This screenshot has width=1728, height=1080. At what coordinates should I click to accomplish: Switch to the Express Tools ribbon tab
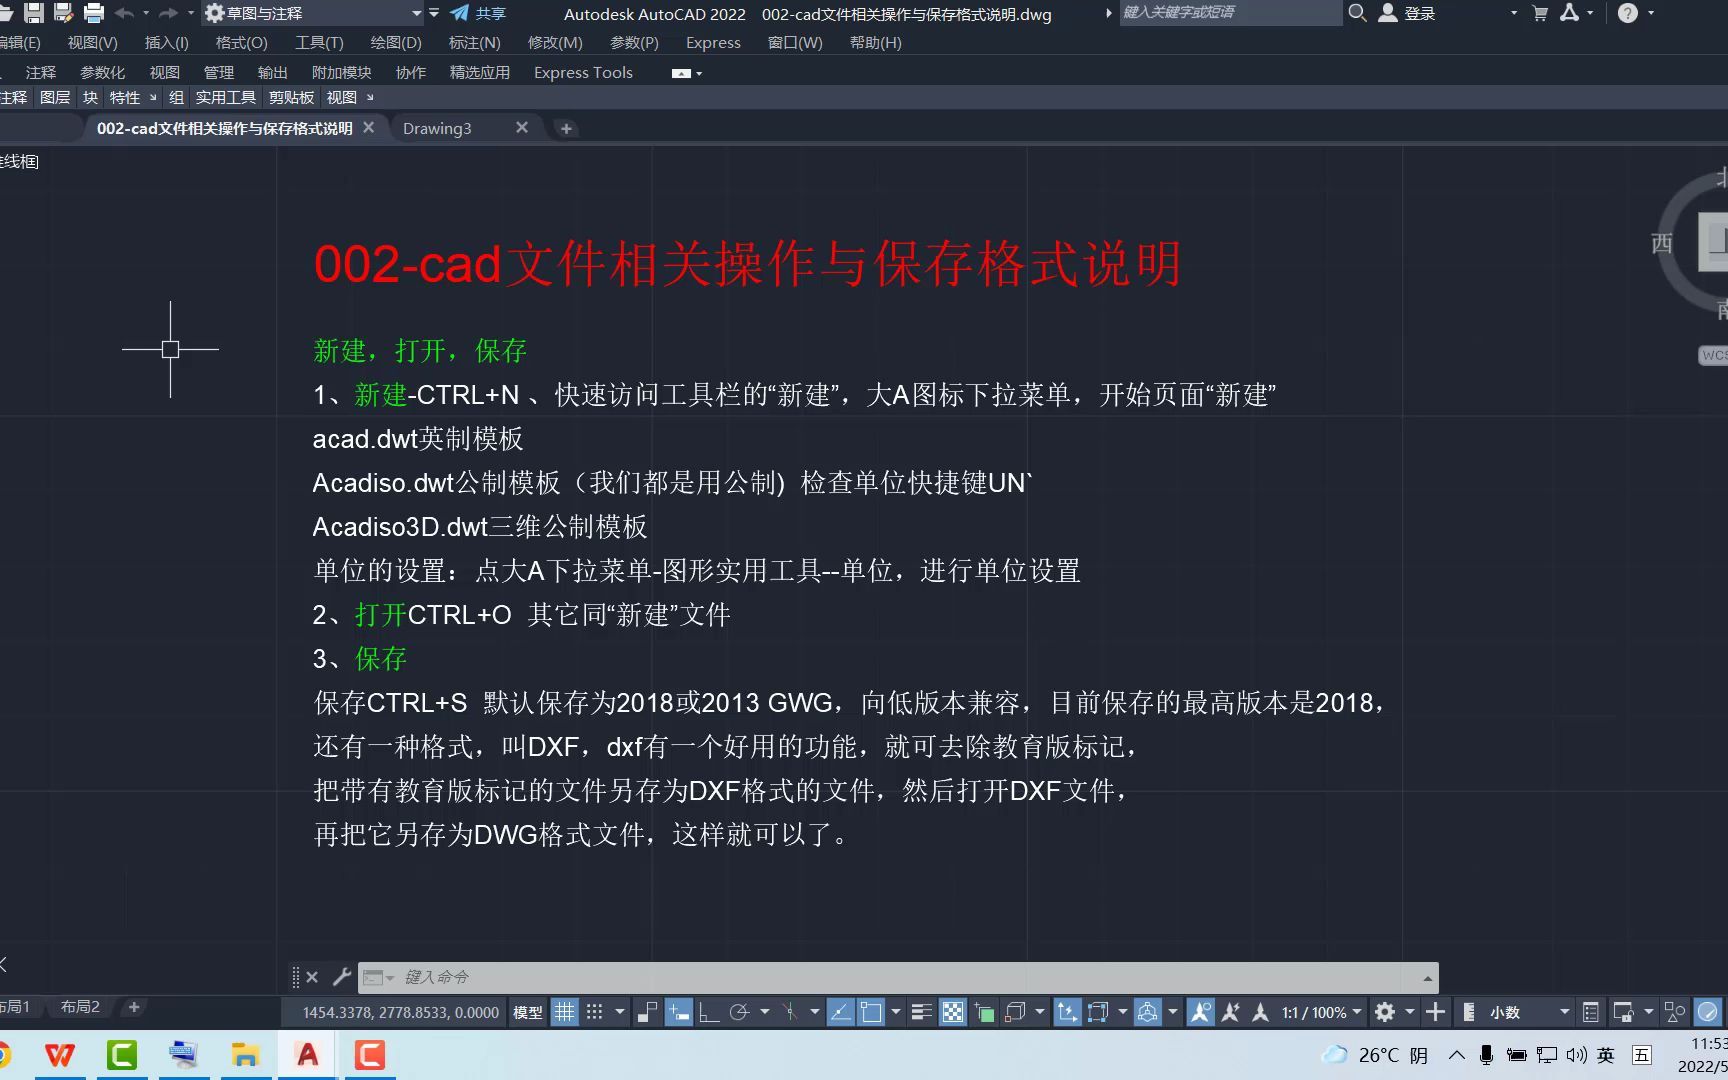583,73
